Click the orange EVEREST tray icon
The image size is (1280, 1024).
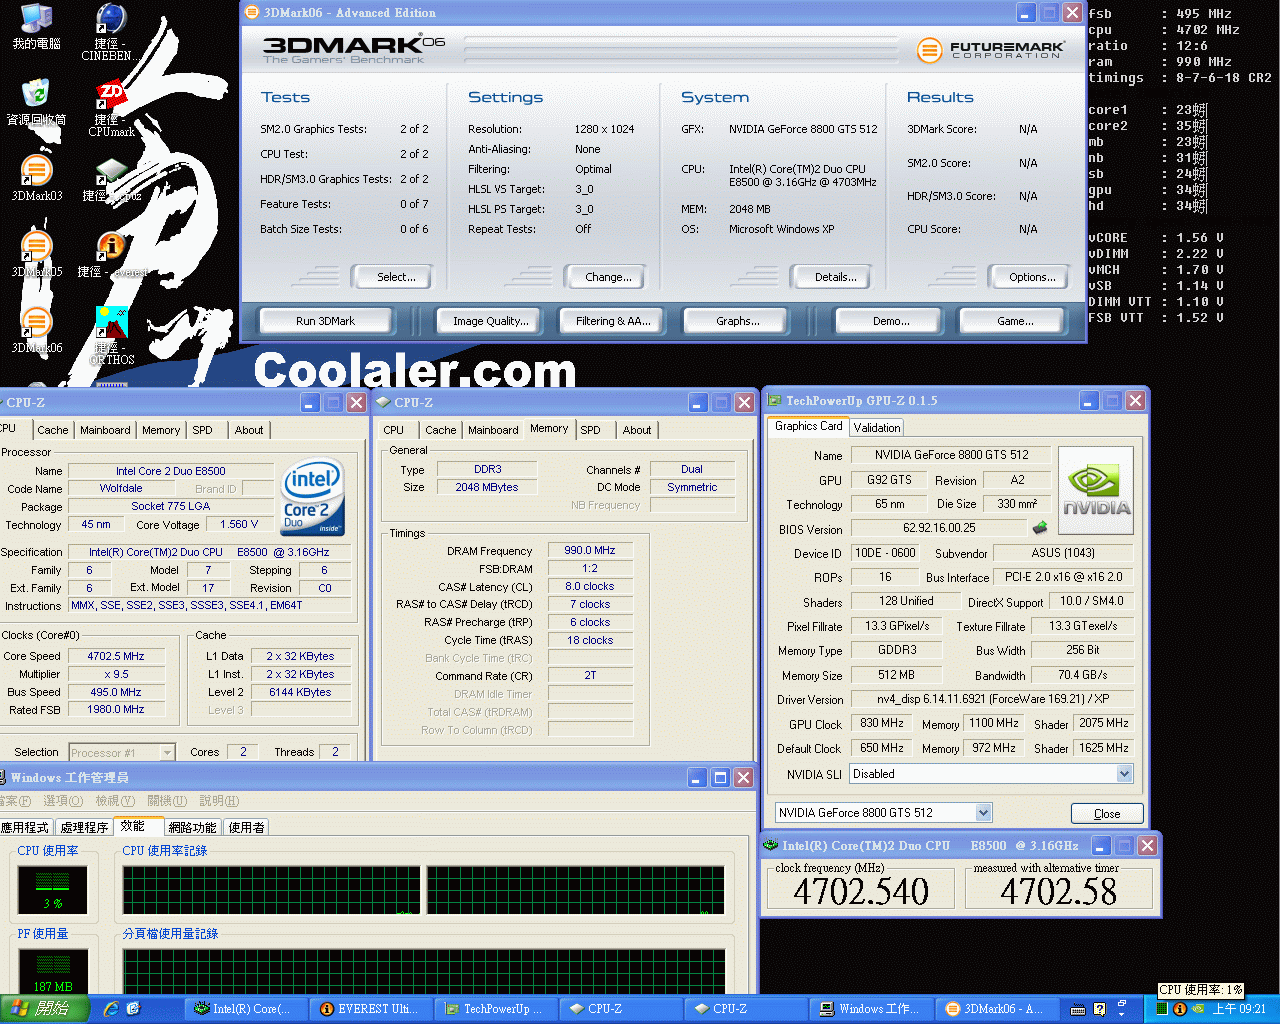(x=1180, y=1009)
